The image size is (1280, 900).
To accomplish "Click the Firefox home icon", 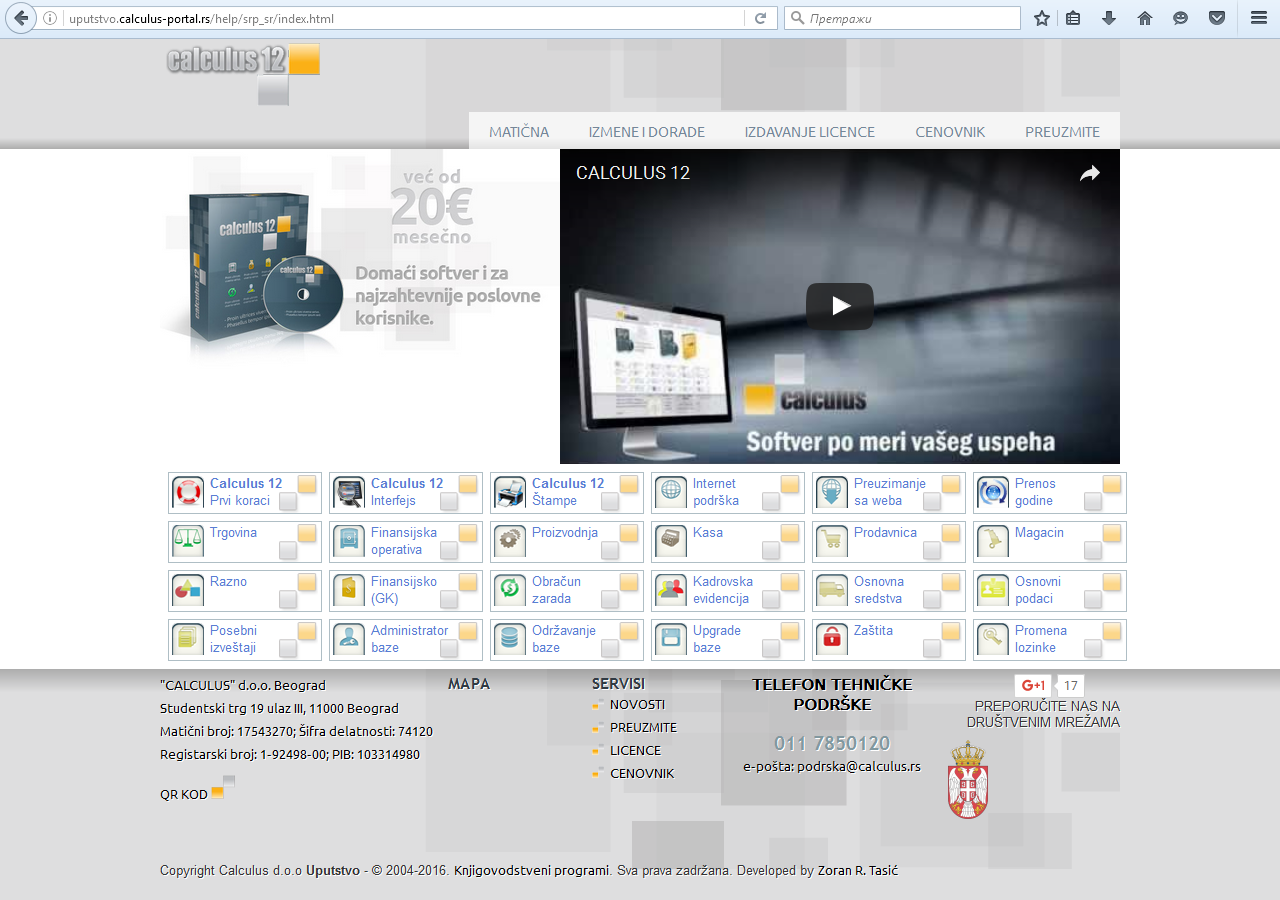I will click(1145, 18).
